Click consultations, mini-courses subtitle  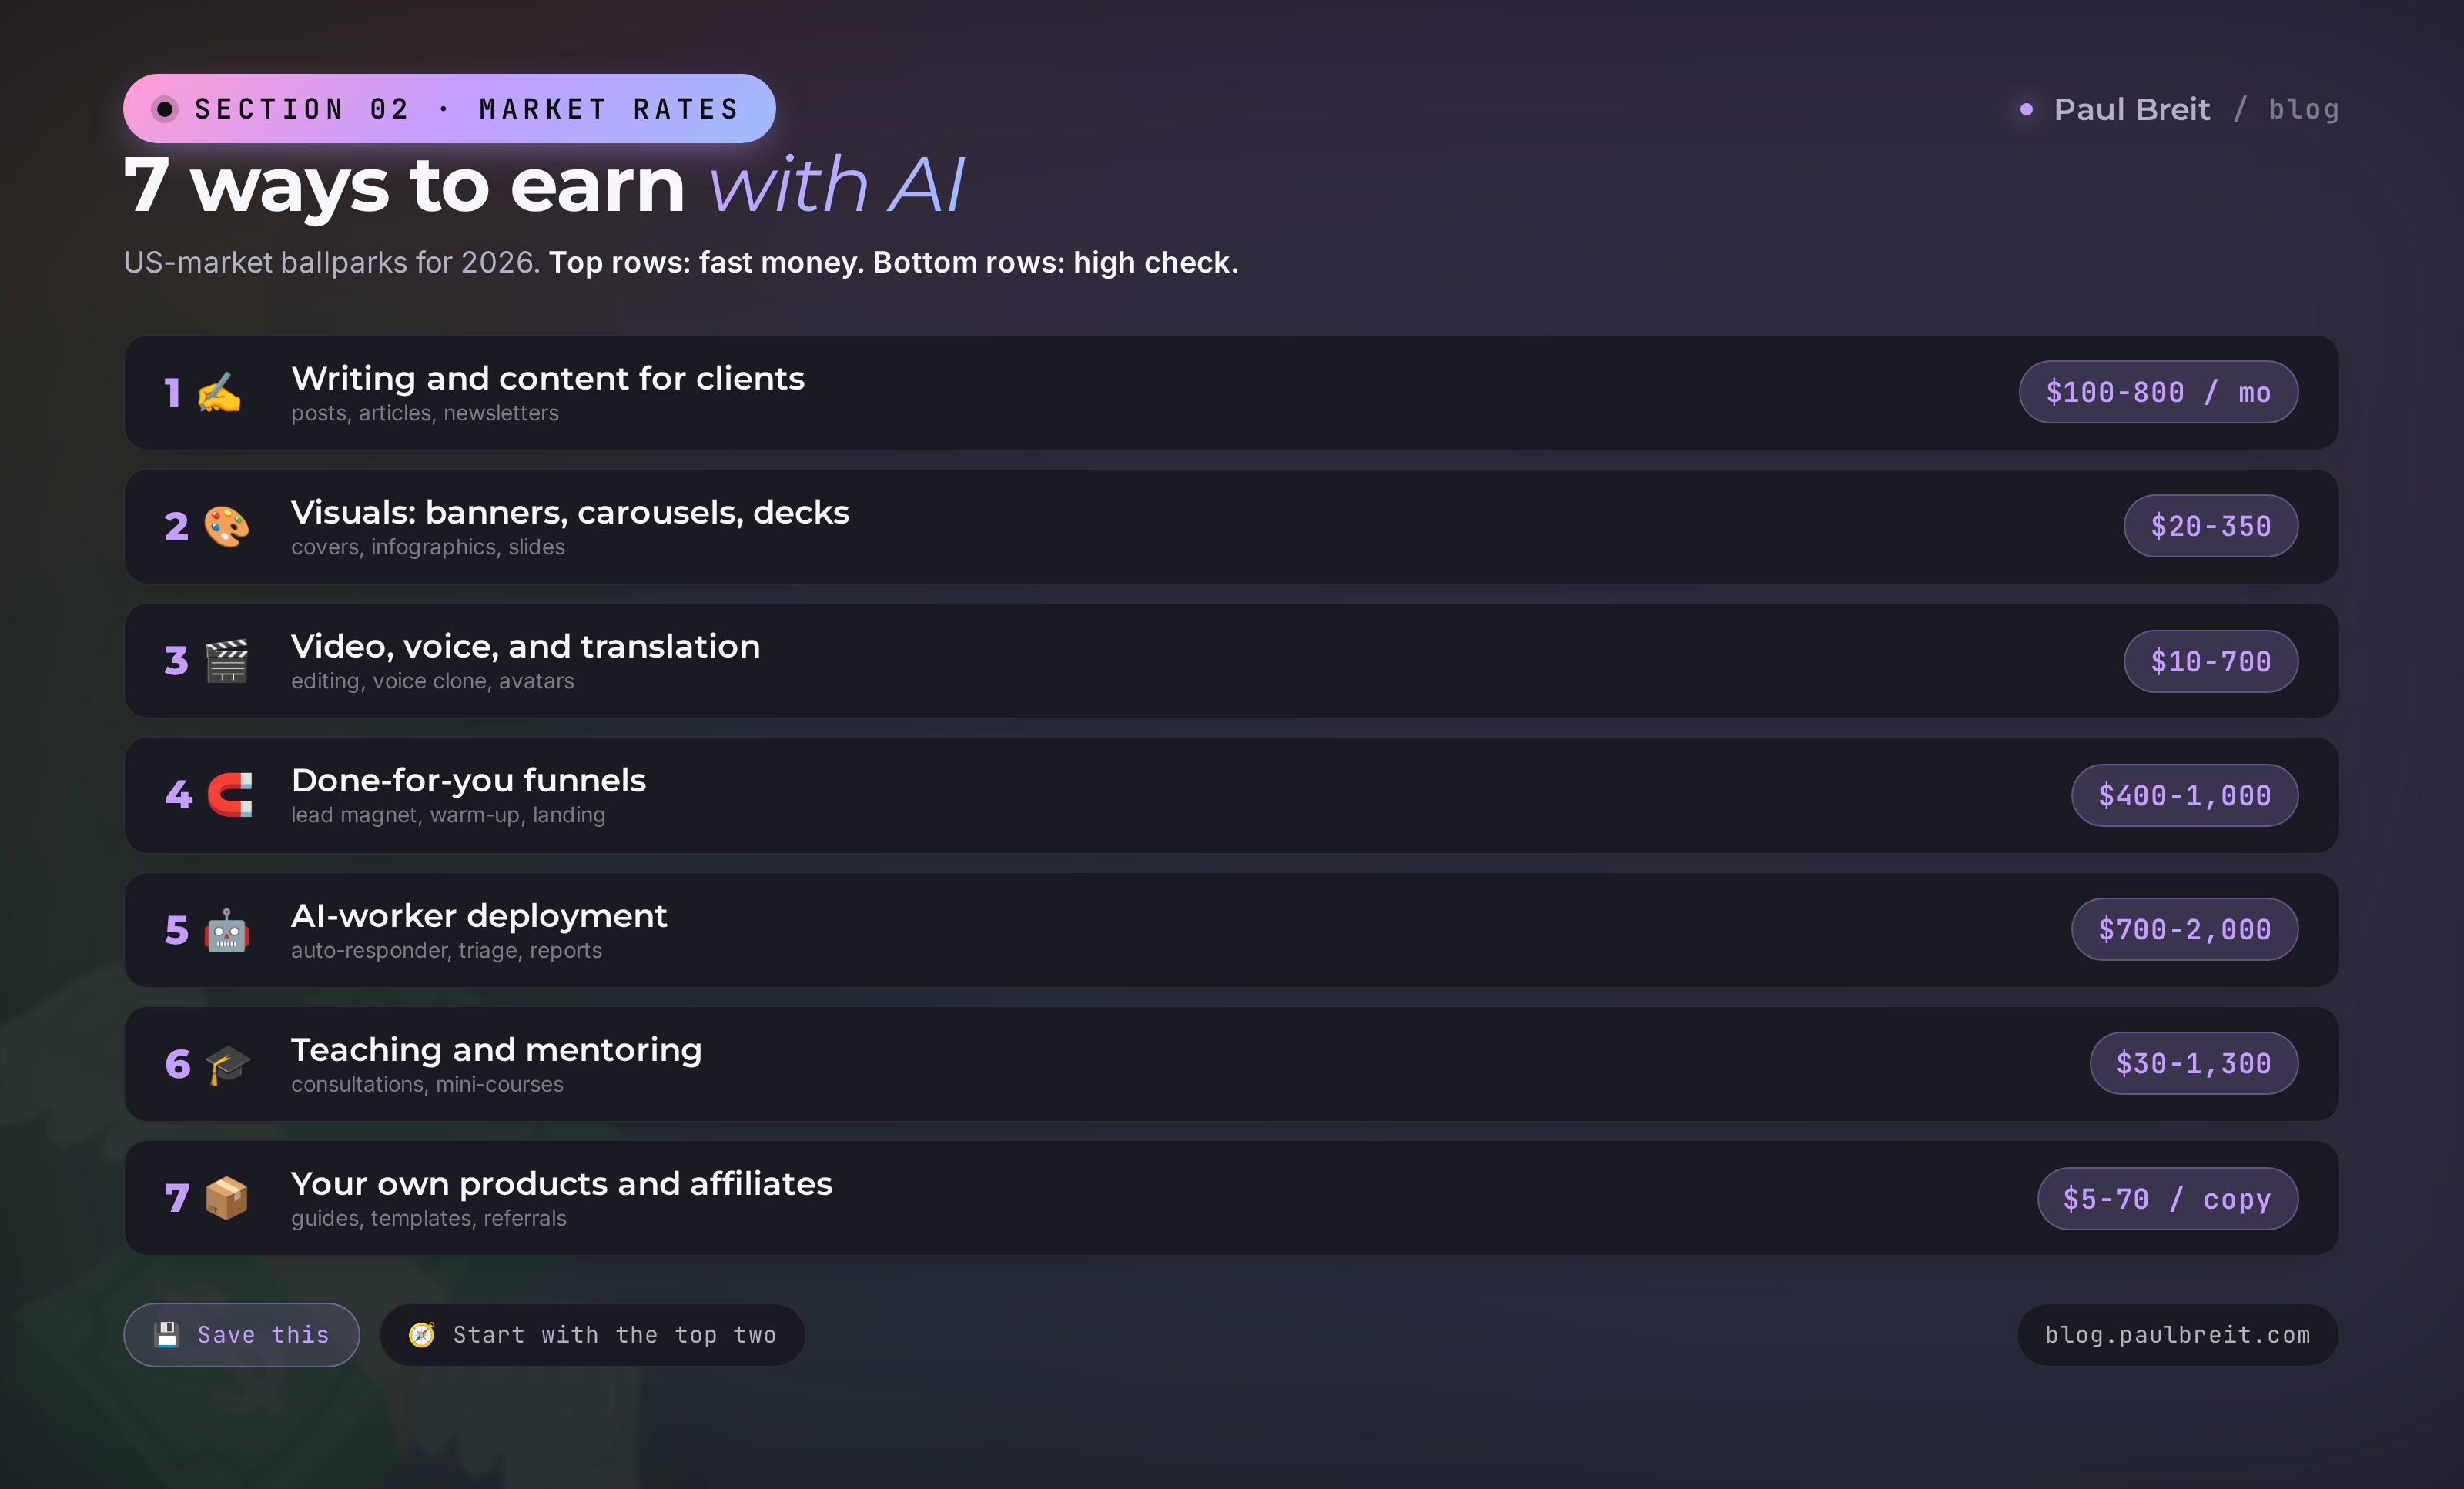click(427, 1084)
